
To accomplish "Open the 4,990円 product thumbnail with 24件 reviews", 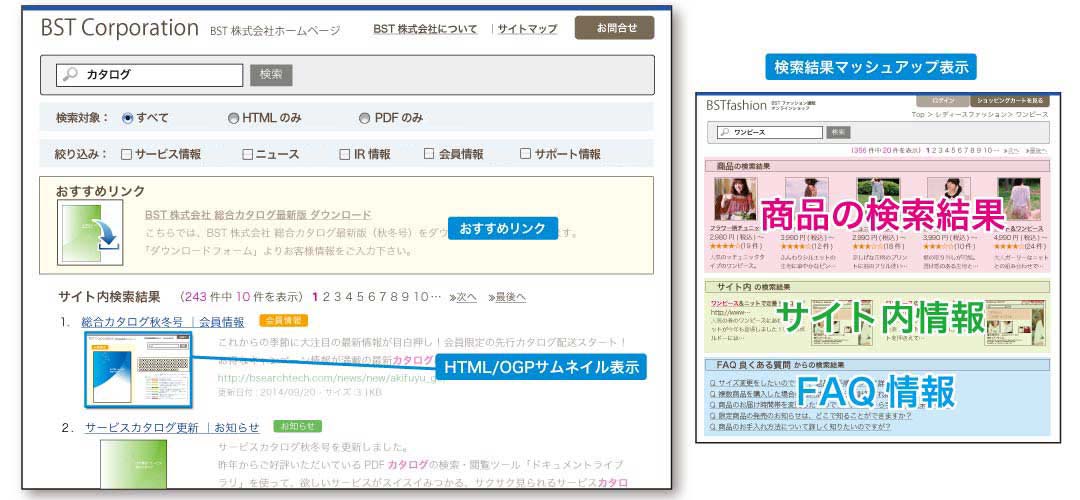I will 1019,199.
